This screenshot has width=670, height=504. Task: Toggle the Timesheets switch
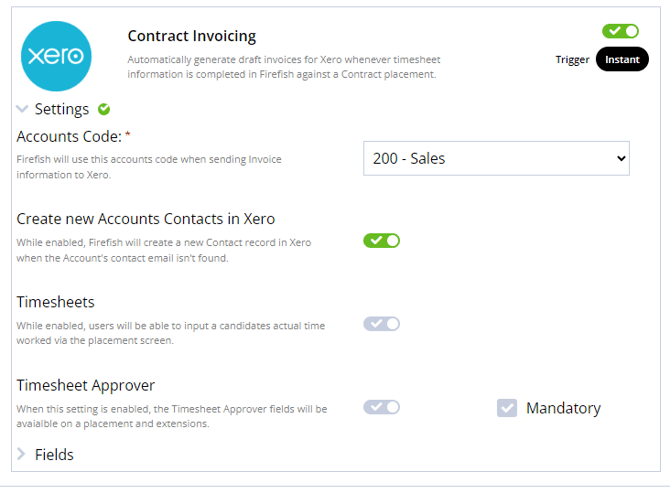tap(381, 323)
